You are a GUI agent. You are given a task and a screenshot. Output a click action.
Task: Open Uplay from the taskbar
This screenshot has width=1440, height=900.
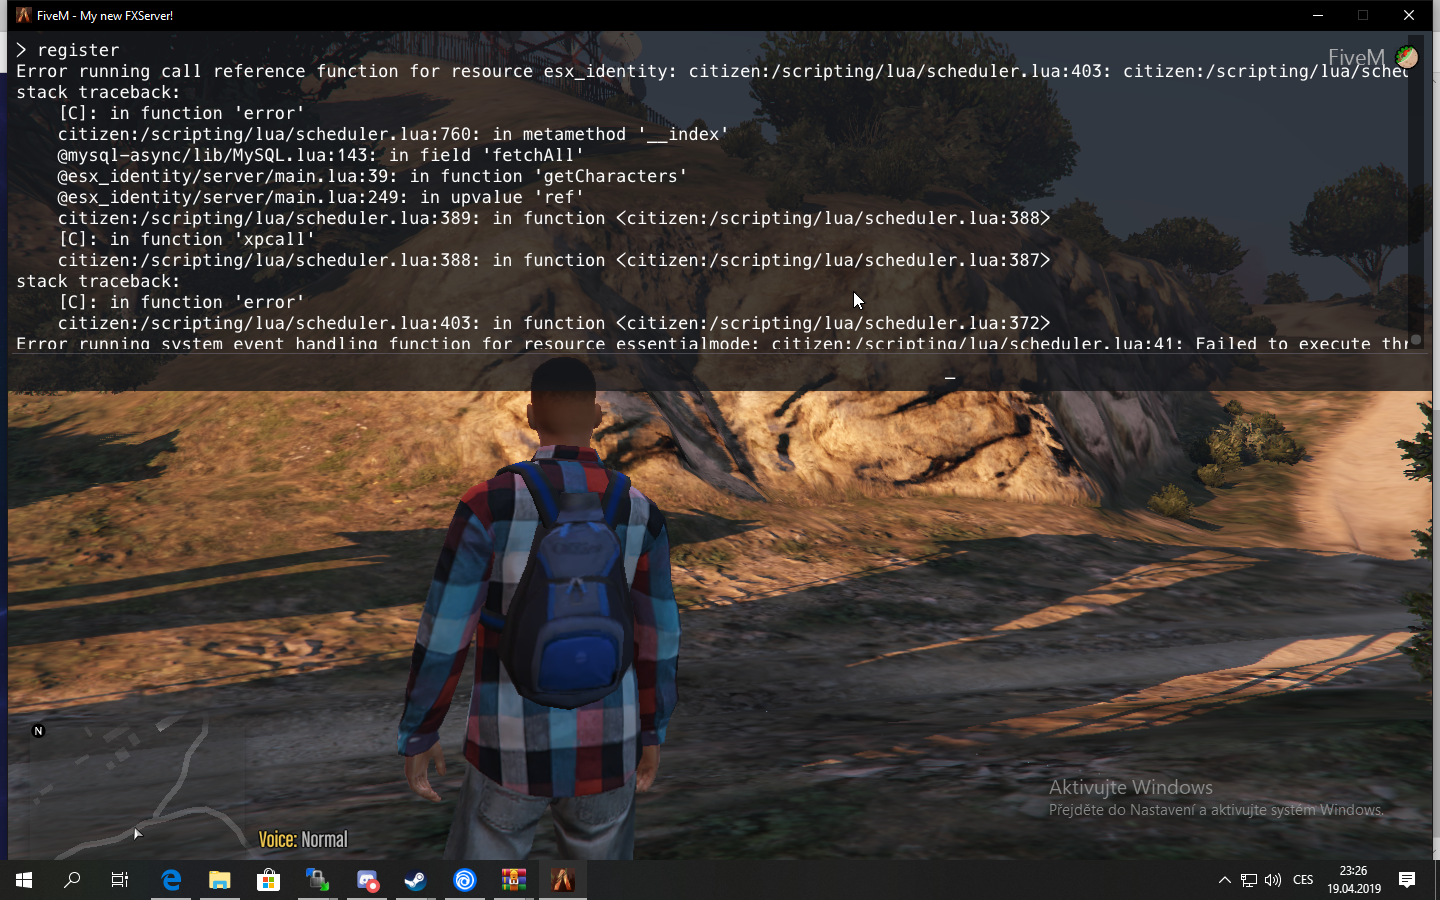point(465,880)
